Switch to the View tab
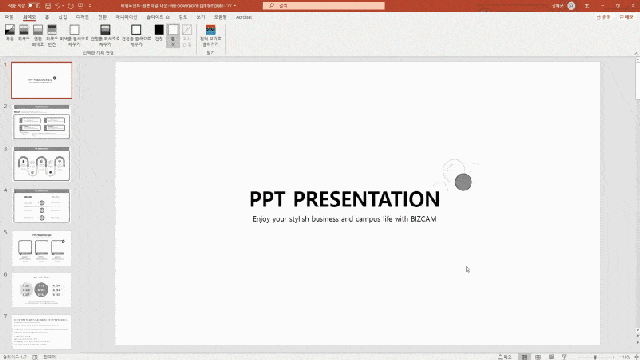Viewport: 640px width, 360px height. [x=201, y=17]
